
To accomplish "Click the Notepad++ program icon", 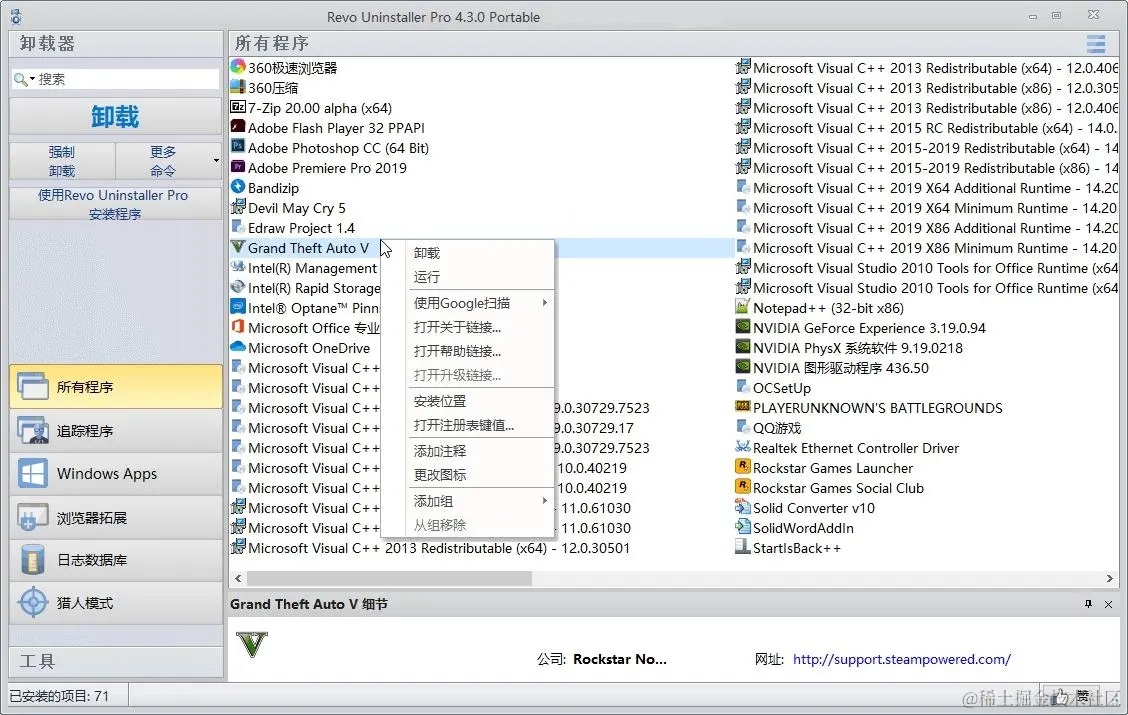I will [x=742, y=307].
